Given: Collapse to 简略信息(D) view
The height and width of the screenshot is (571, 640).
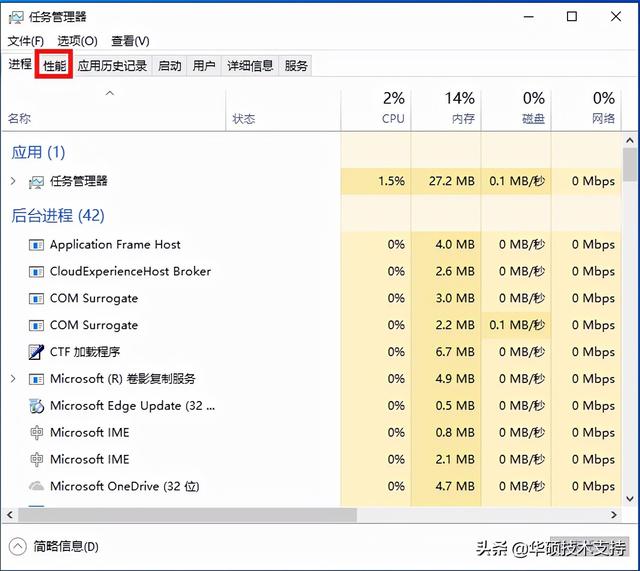Looking at the screenshot, I should 54,547.
